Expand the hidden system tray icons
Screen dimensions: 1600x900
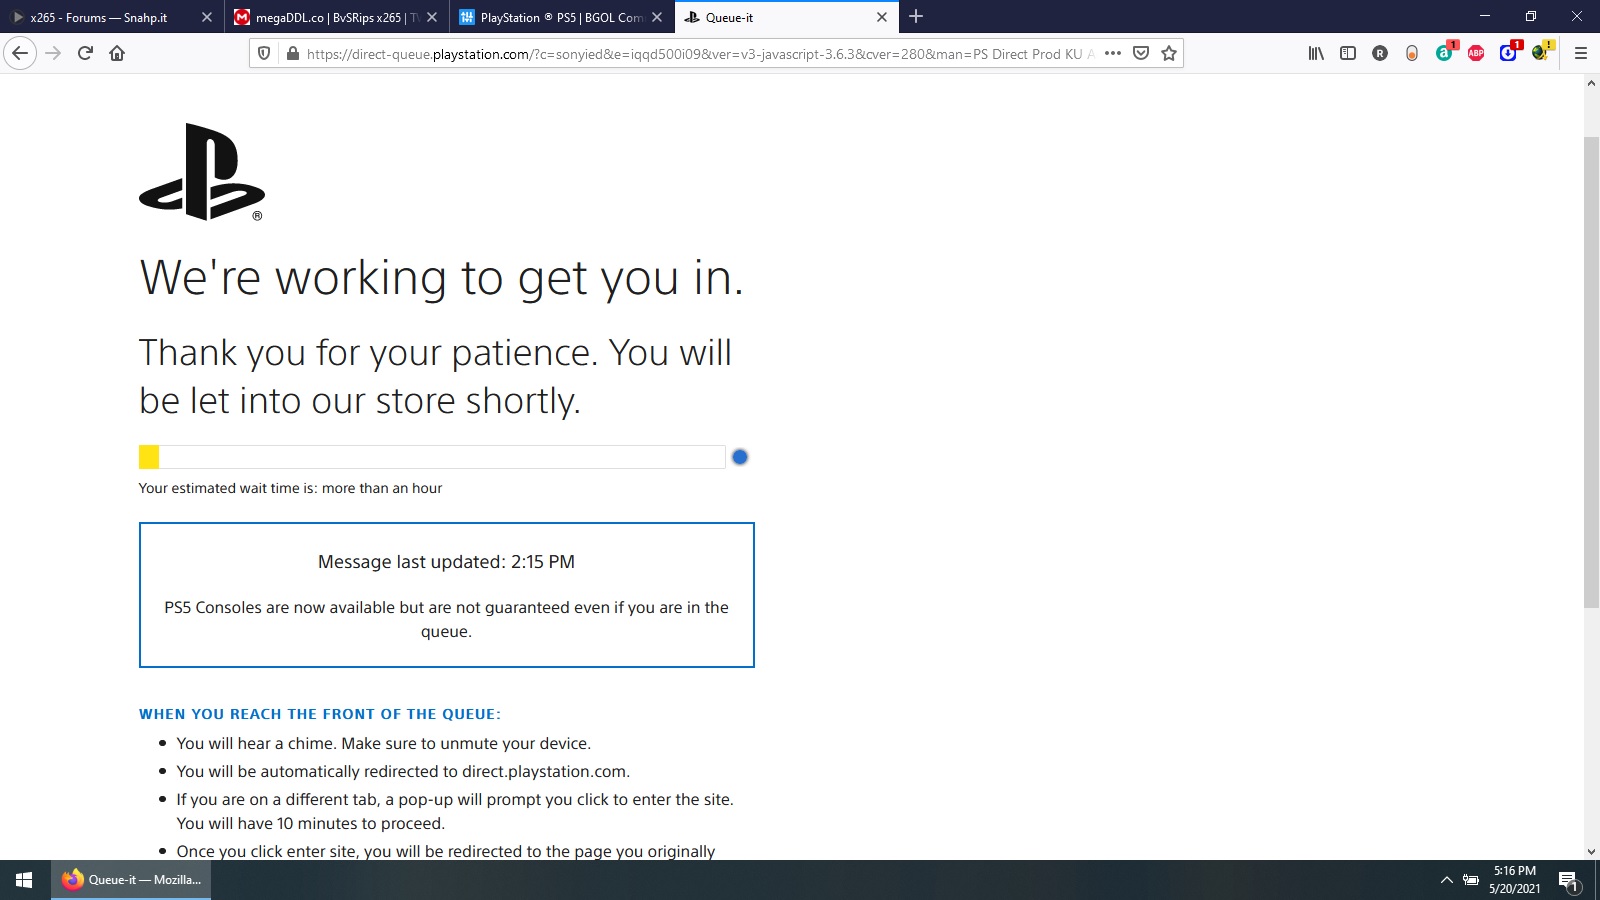click(1446, 880)
